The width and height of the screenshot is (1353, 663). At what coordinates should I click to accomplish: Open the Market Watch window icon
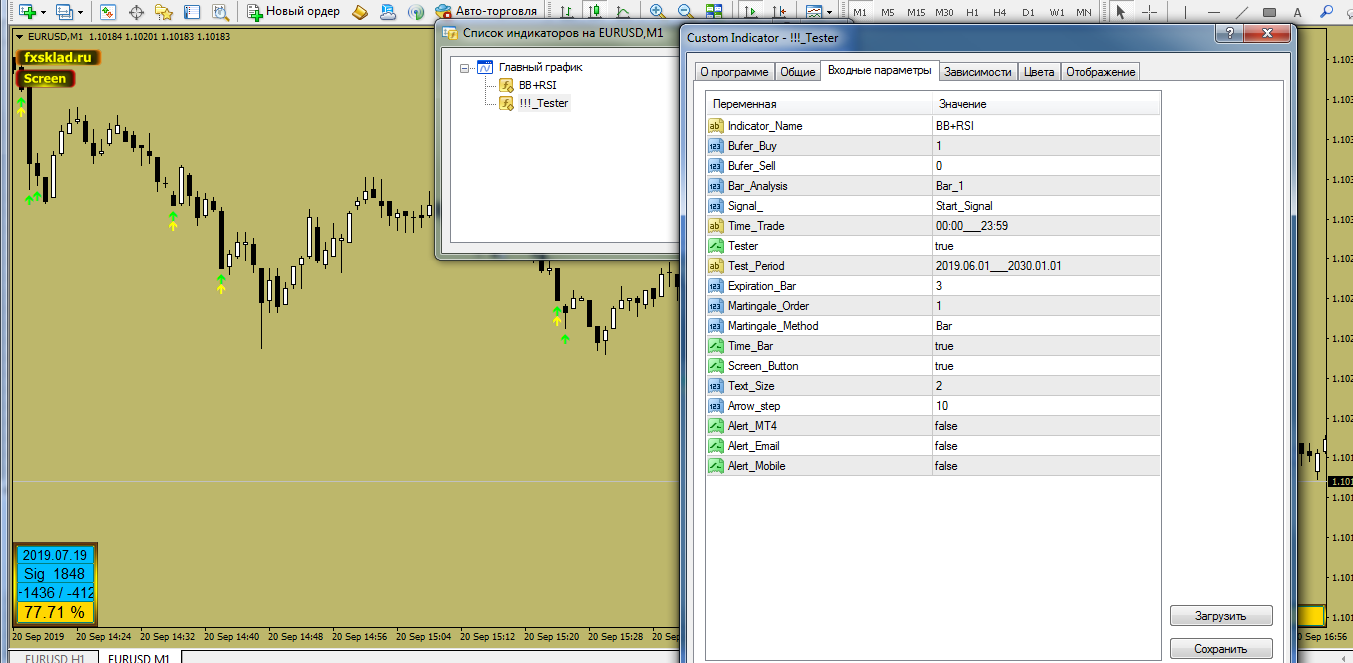[x=108, y=12]
